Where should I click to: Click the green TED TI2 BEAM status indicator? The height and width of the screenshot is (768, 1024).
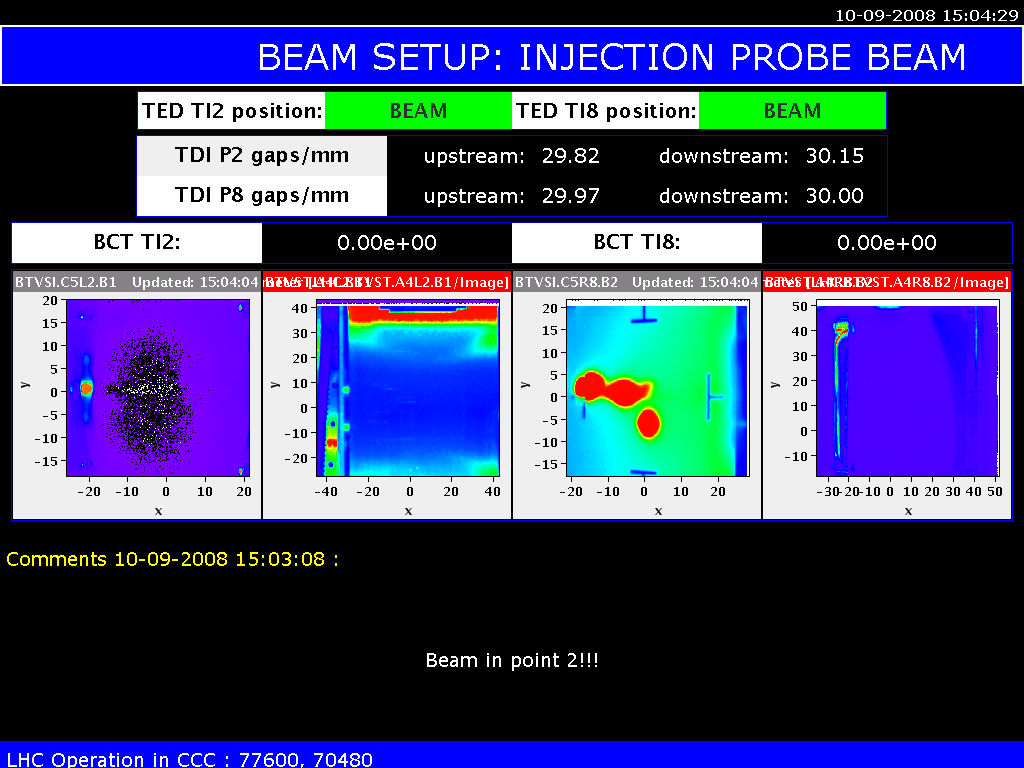(x=418, y=111)
